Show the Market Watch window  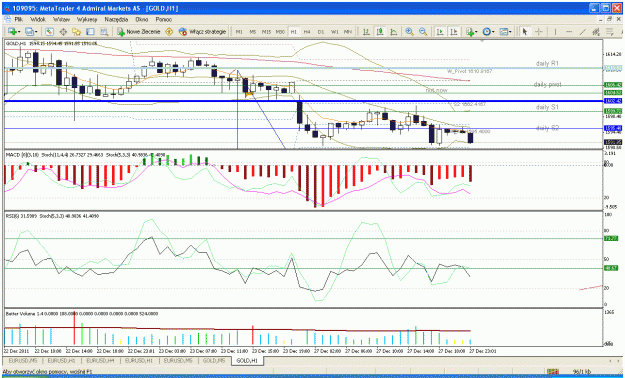click(x=49, y=32)
